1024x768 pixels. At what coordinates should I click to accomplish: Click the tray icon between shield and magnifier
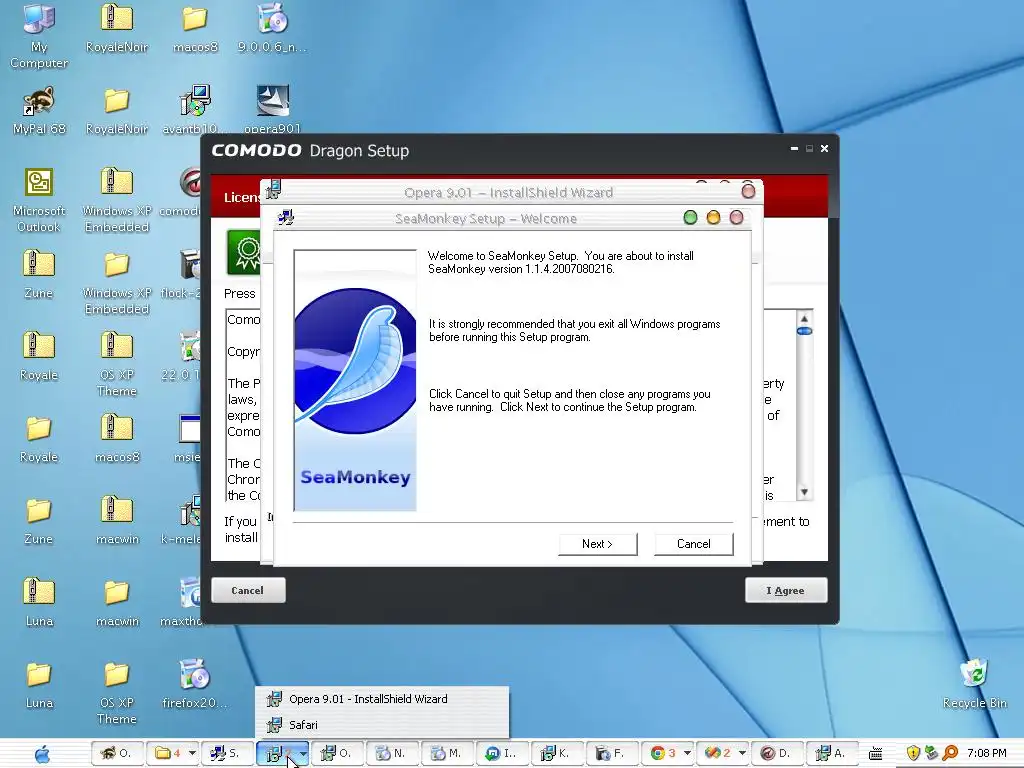pyautogui.click(x=932, y=754)
